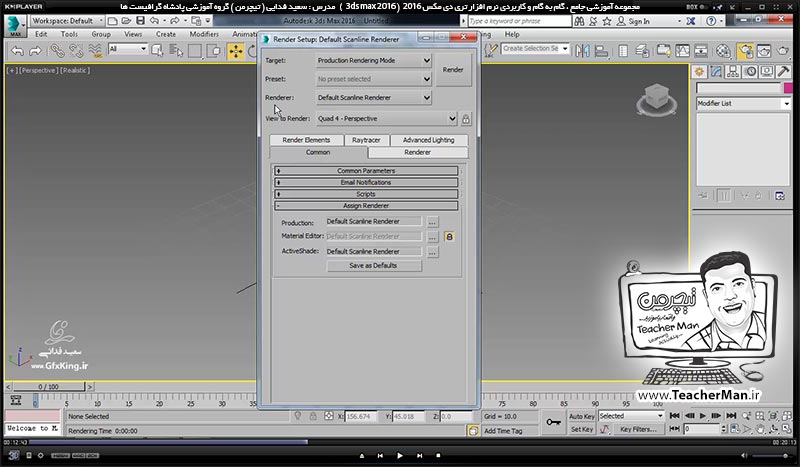
Task: Click the Align tool icon
Action: [602, 51]
